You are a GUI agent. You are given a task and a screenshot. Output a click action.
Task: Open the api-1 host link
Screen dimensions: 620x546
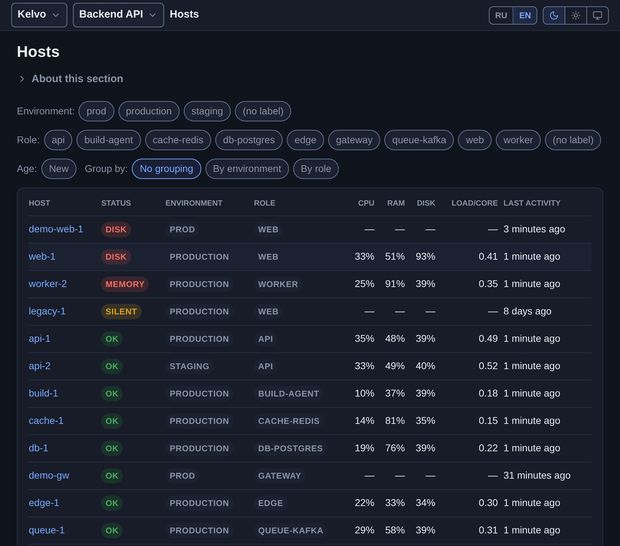click(x=40, y=339)
